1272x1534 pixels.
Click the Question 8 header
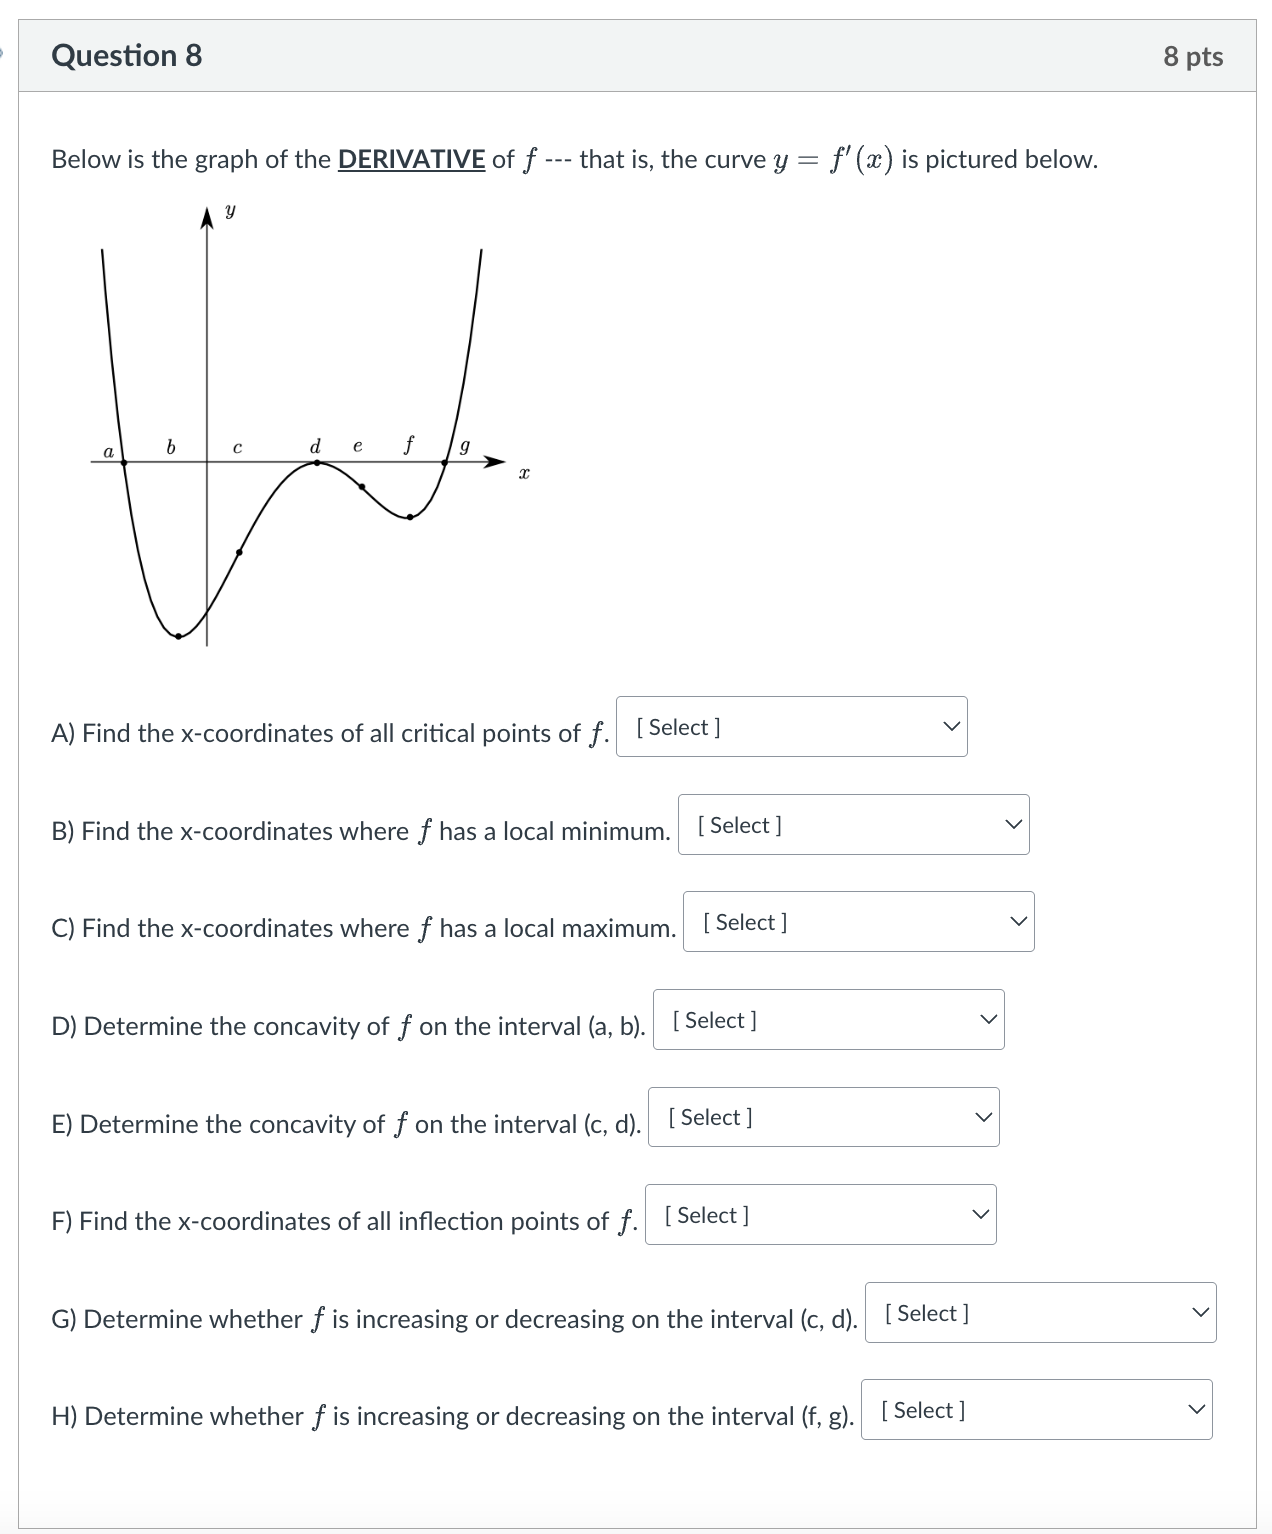(126, 56)
